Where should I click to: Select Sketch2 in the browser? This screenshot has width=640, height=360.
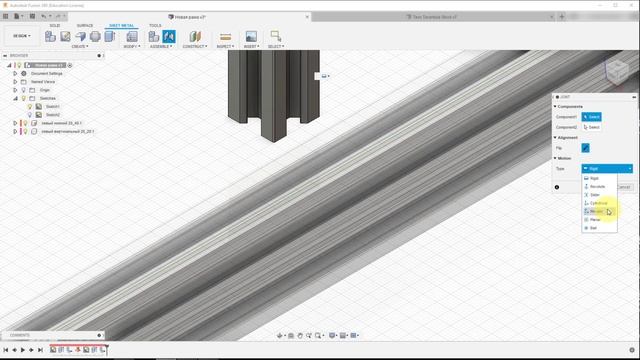pos(53,115)
